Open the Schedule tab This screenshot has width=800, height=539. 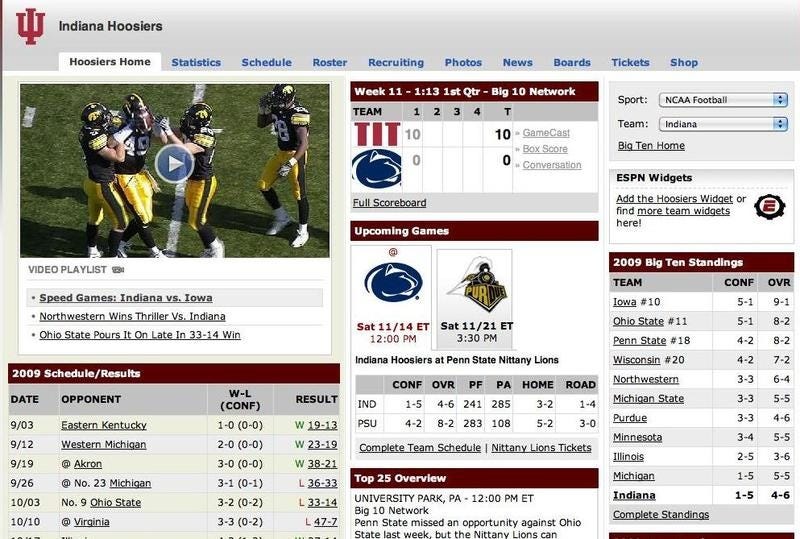[x=266, y=62]
